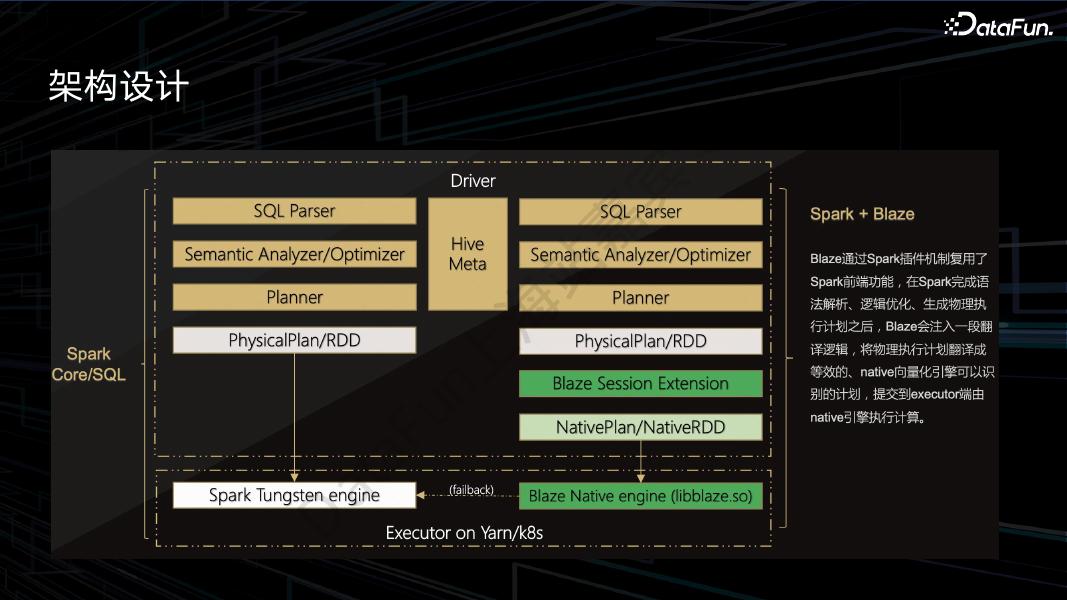Click the left SQL Parser block

(x=294, y=211)
